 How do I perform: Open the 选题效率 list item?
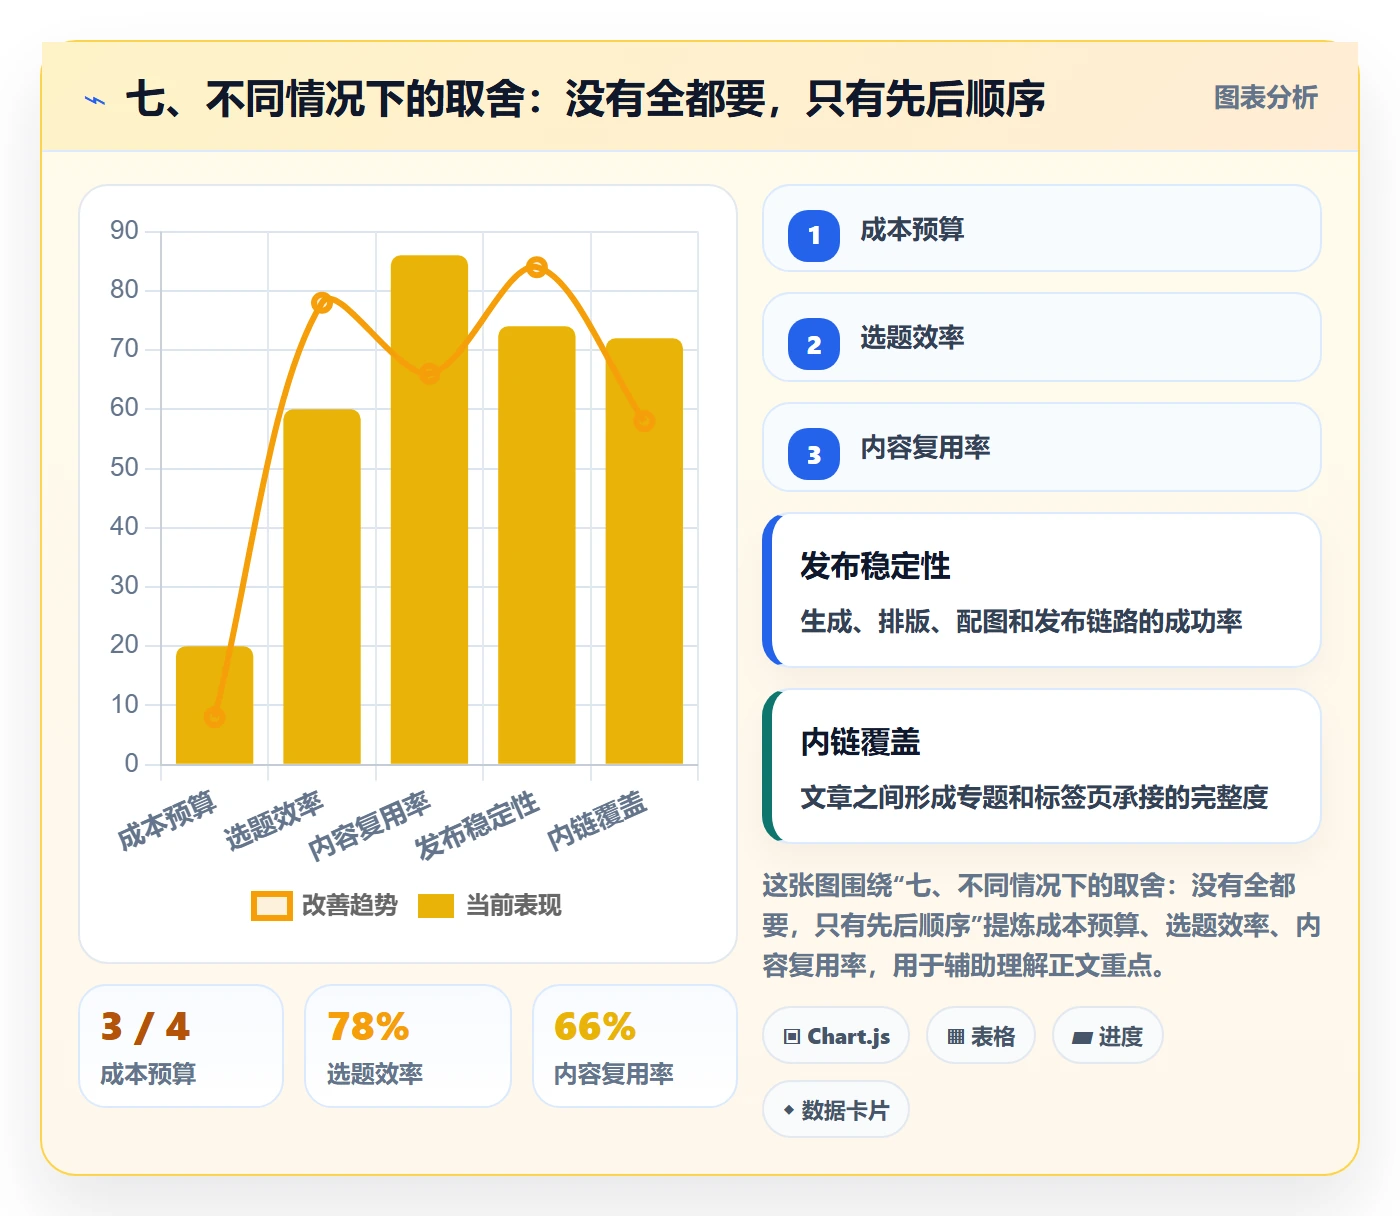tap(1042, 337)
